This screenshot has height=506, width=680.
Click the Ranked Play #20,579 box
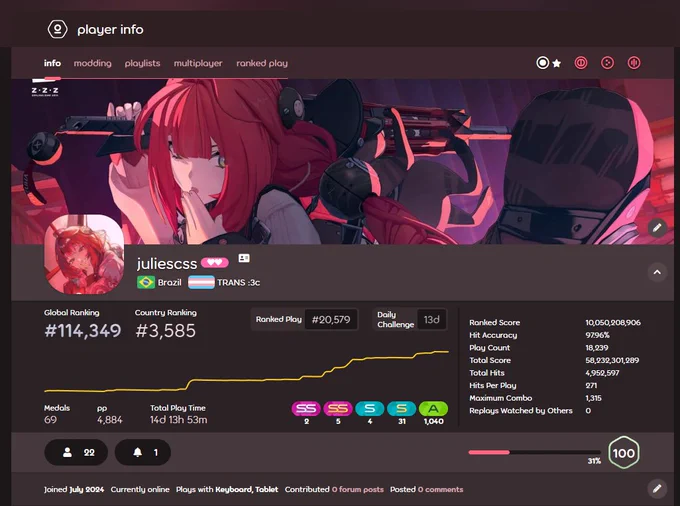[304, 320]
